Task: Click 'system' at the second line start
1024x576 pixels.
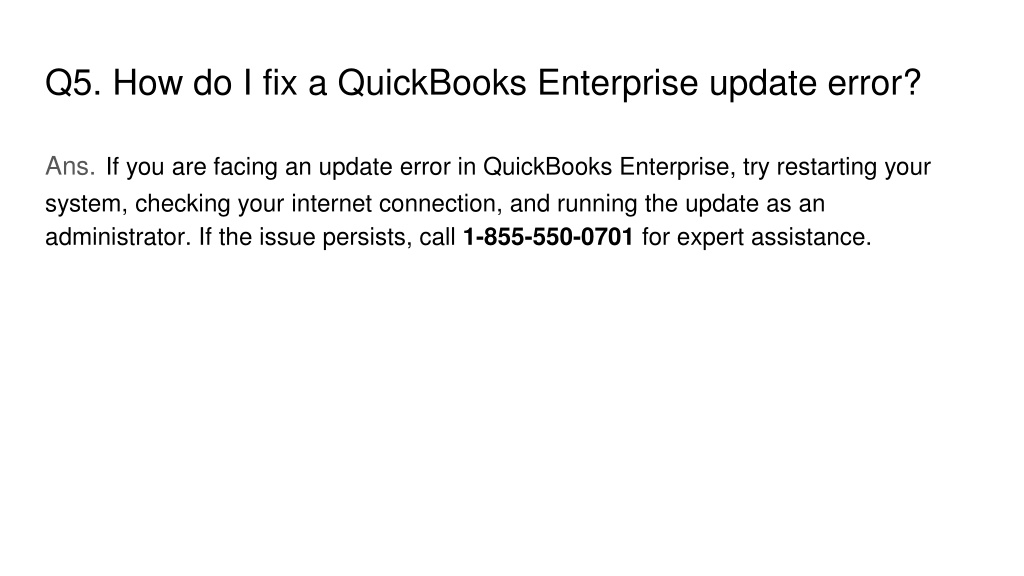Action: (x=83, y=204)
